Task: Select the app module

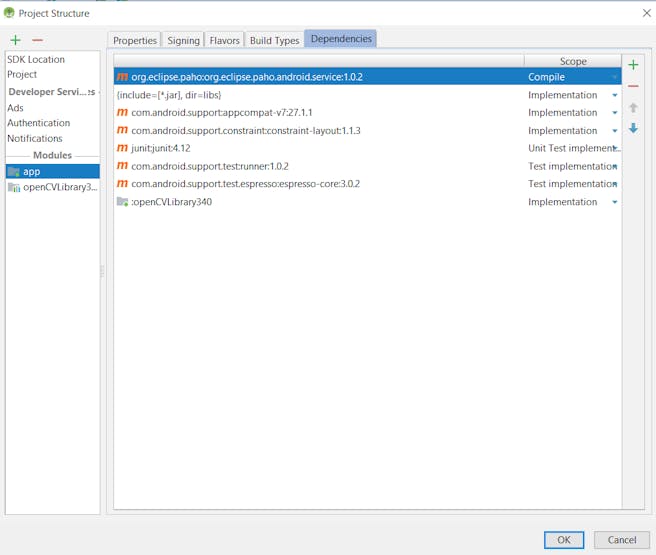Action: [53, 171]
